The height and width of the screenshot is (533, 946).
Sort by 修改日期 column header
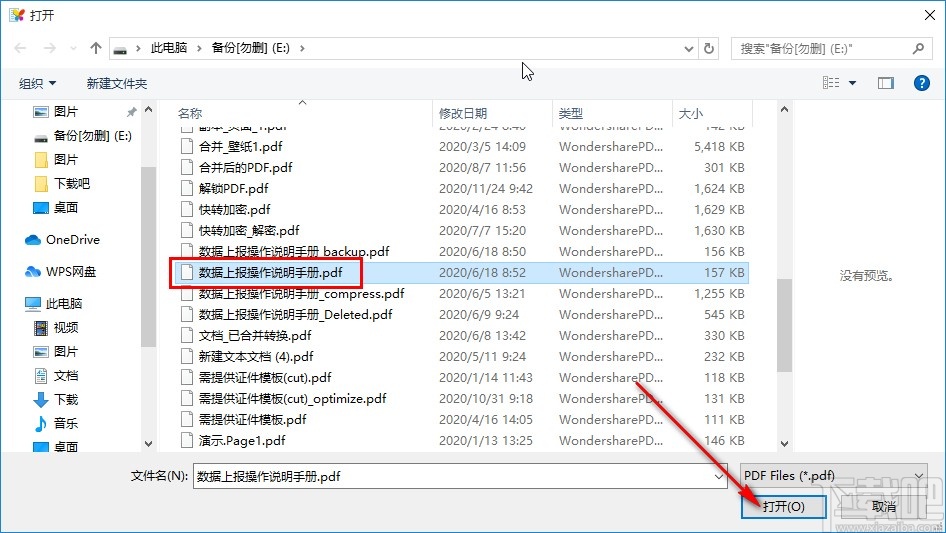[463, 113]
